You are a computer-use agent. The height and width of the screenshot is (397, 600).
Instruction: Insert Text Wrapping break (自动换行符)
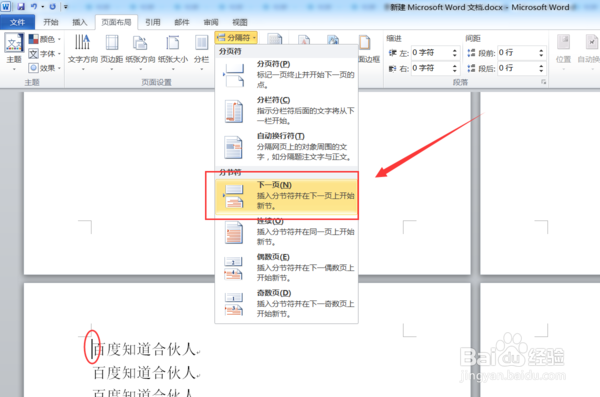287,147
